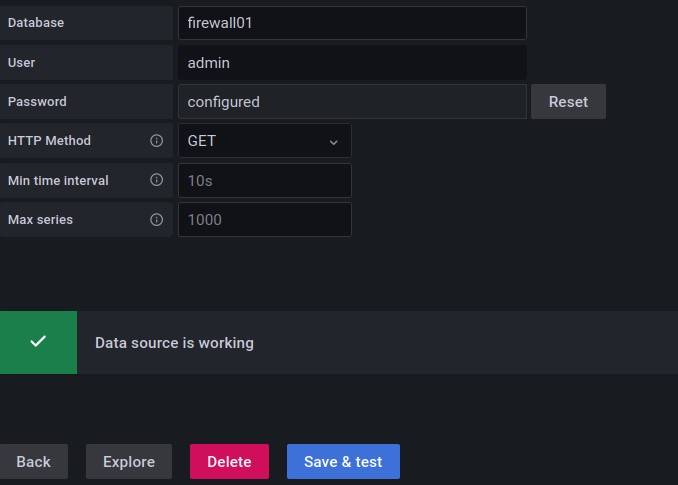Screen dimensions: 678x485
Task: Click the chevron arrow in HTTP Method selector
Action: (334, 142)
